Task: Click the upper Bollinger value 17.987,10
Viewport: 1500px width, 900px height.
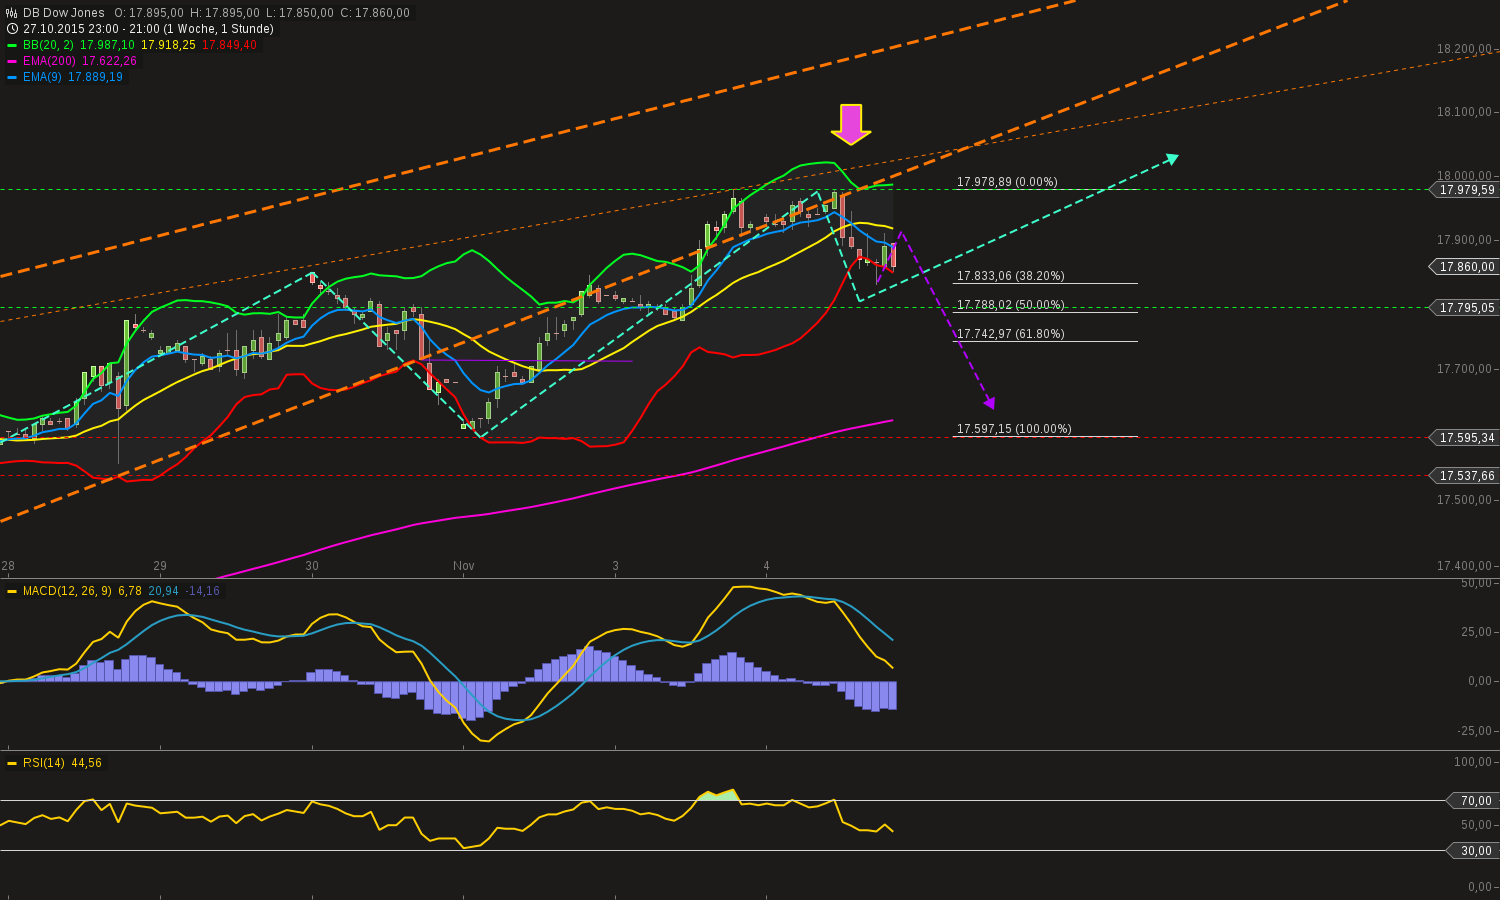Action: tap(108, 45)
